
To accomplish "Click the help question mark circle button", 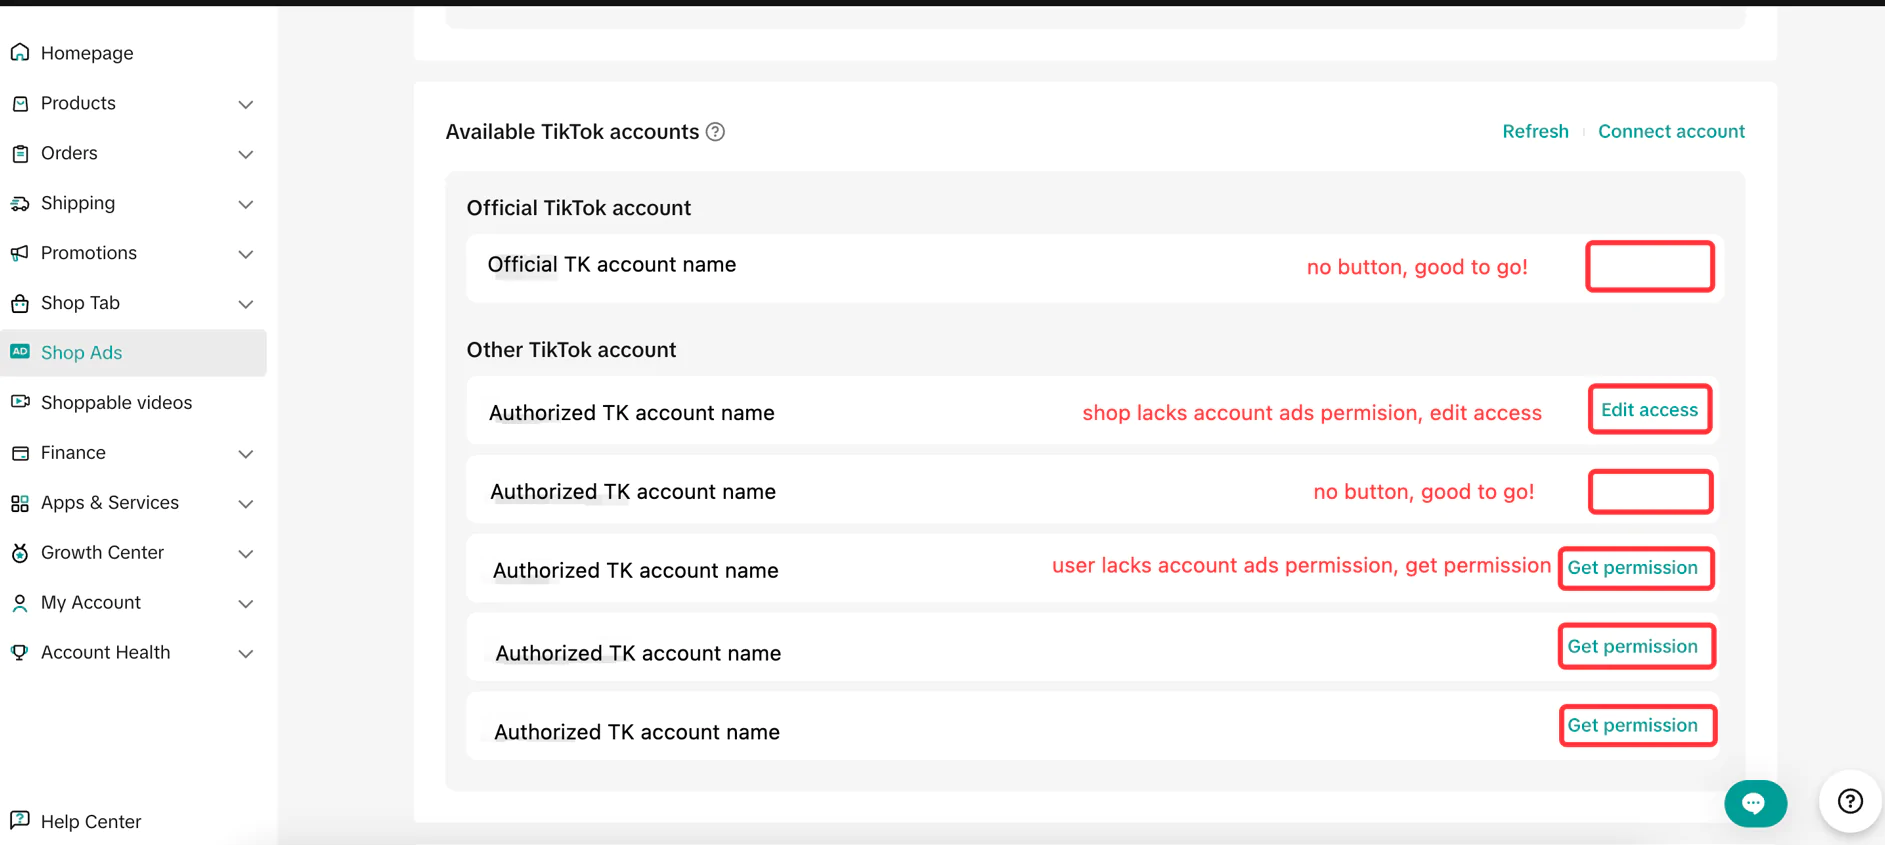I will click(x=1850, y=801).
